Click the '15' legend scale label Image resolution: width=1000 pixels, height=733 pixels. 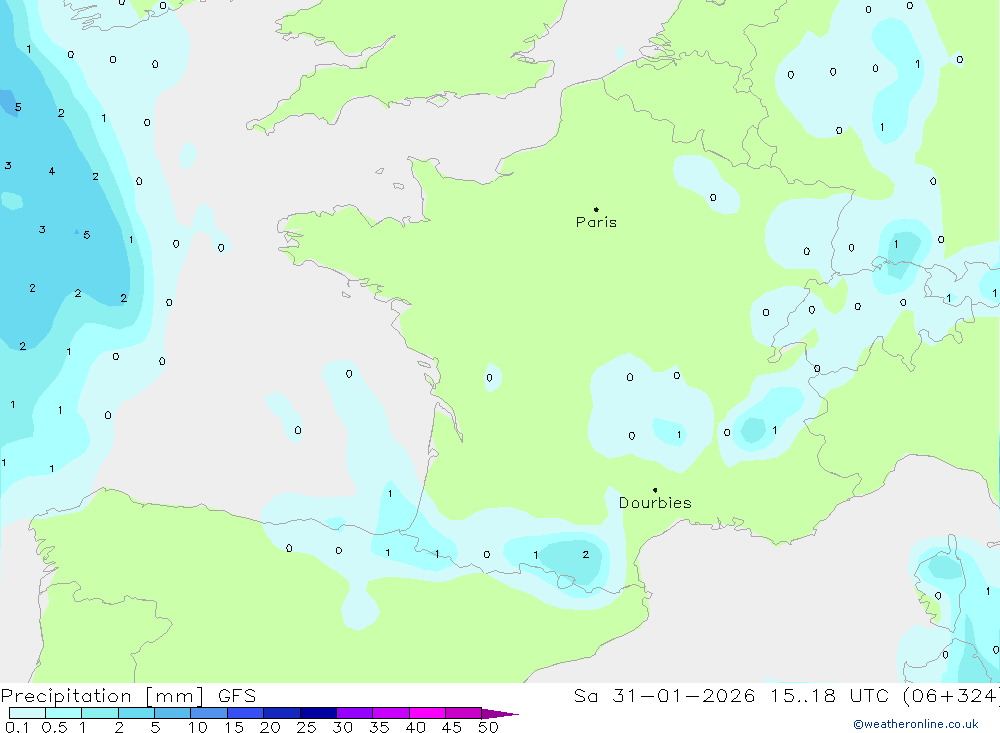coord(234,727)
